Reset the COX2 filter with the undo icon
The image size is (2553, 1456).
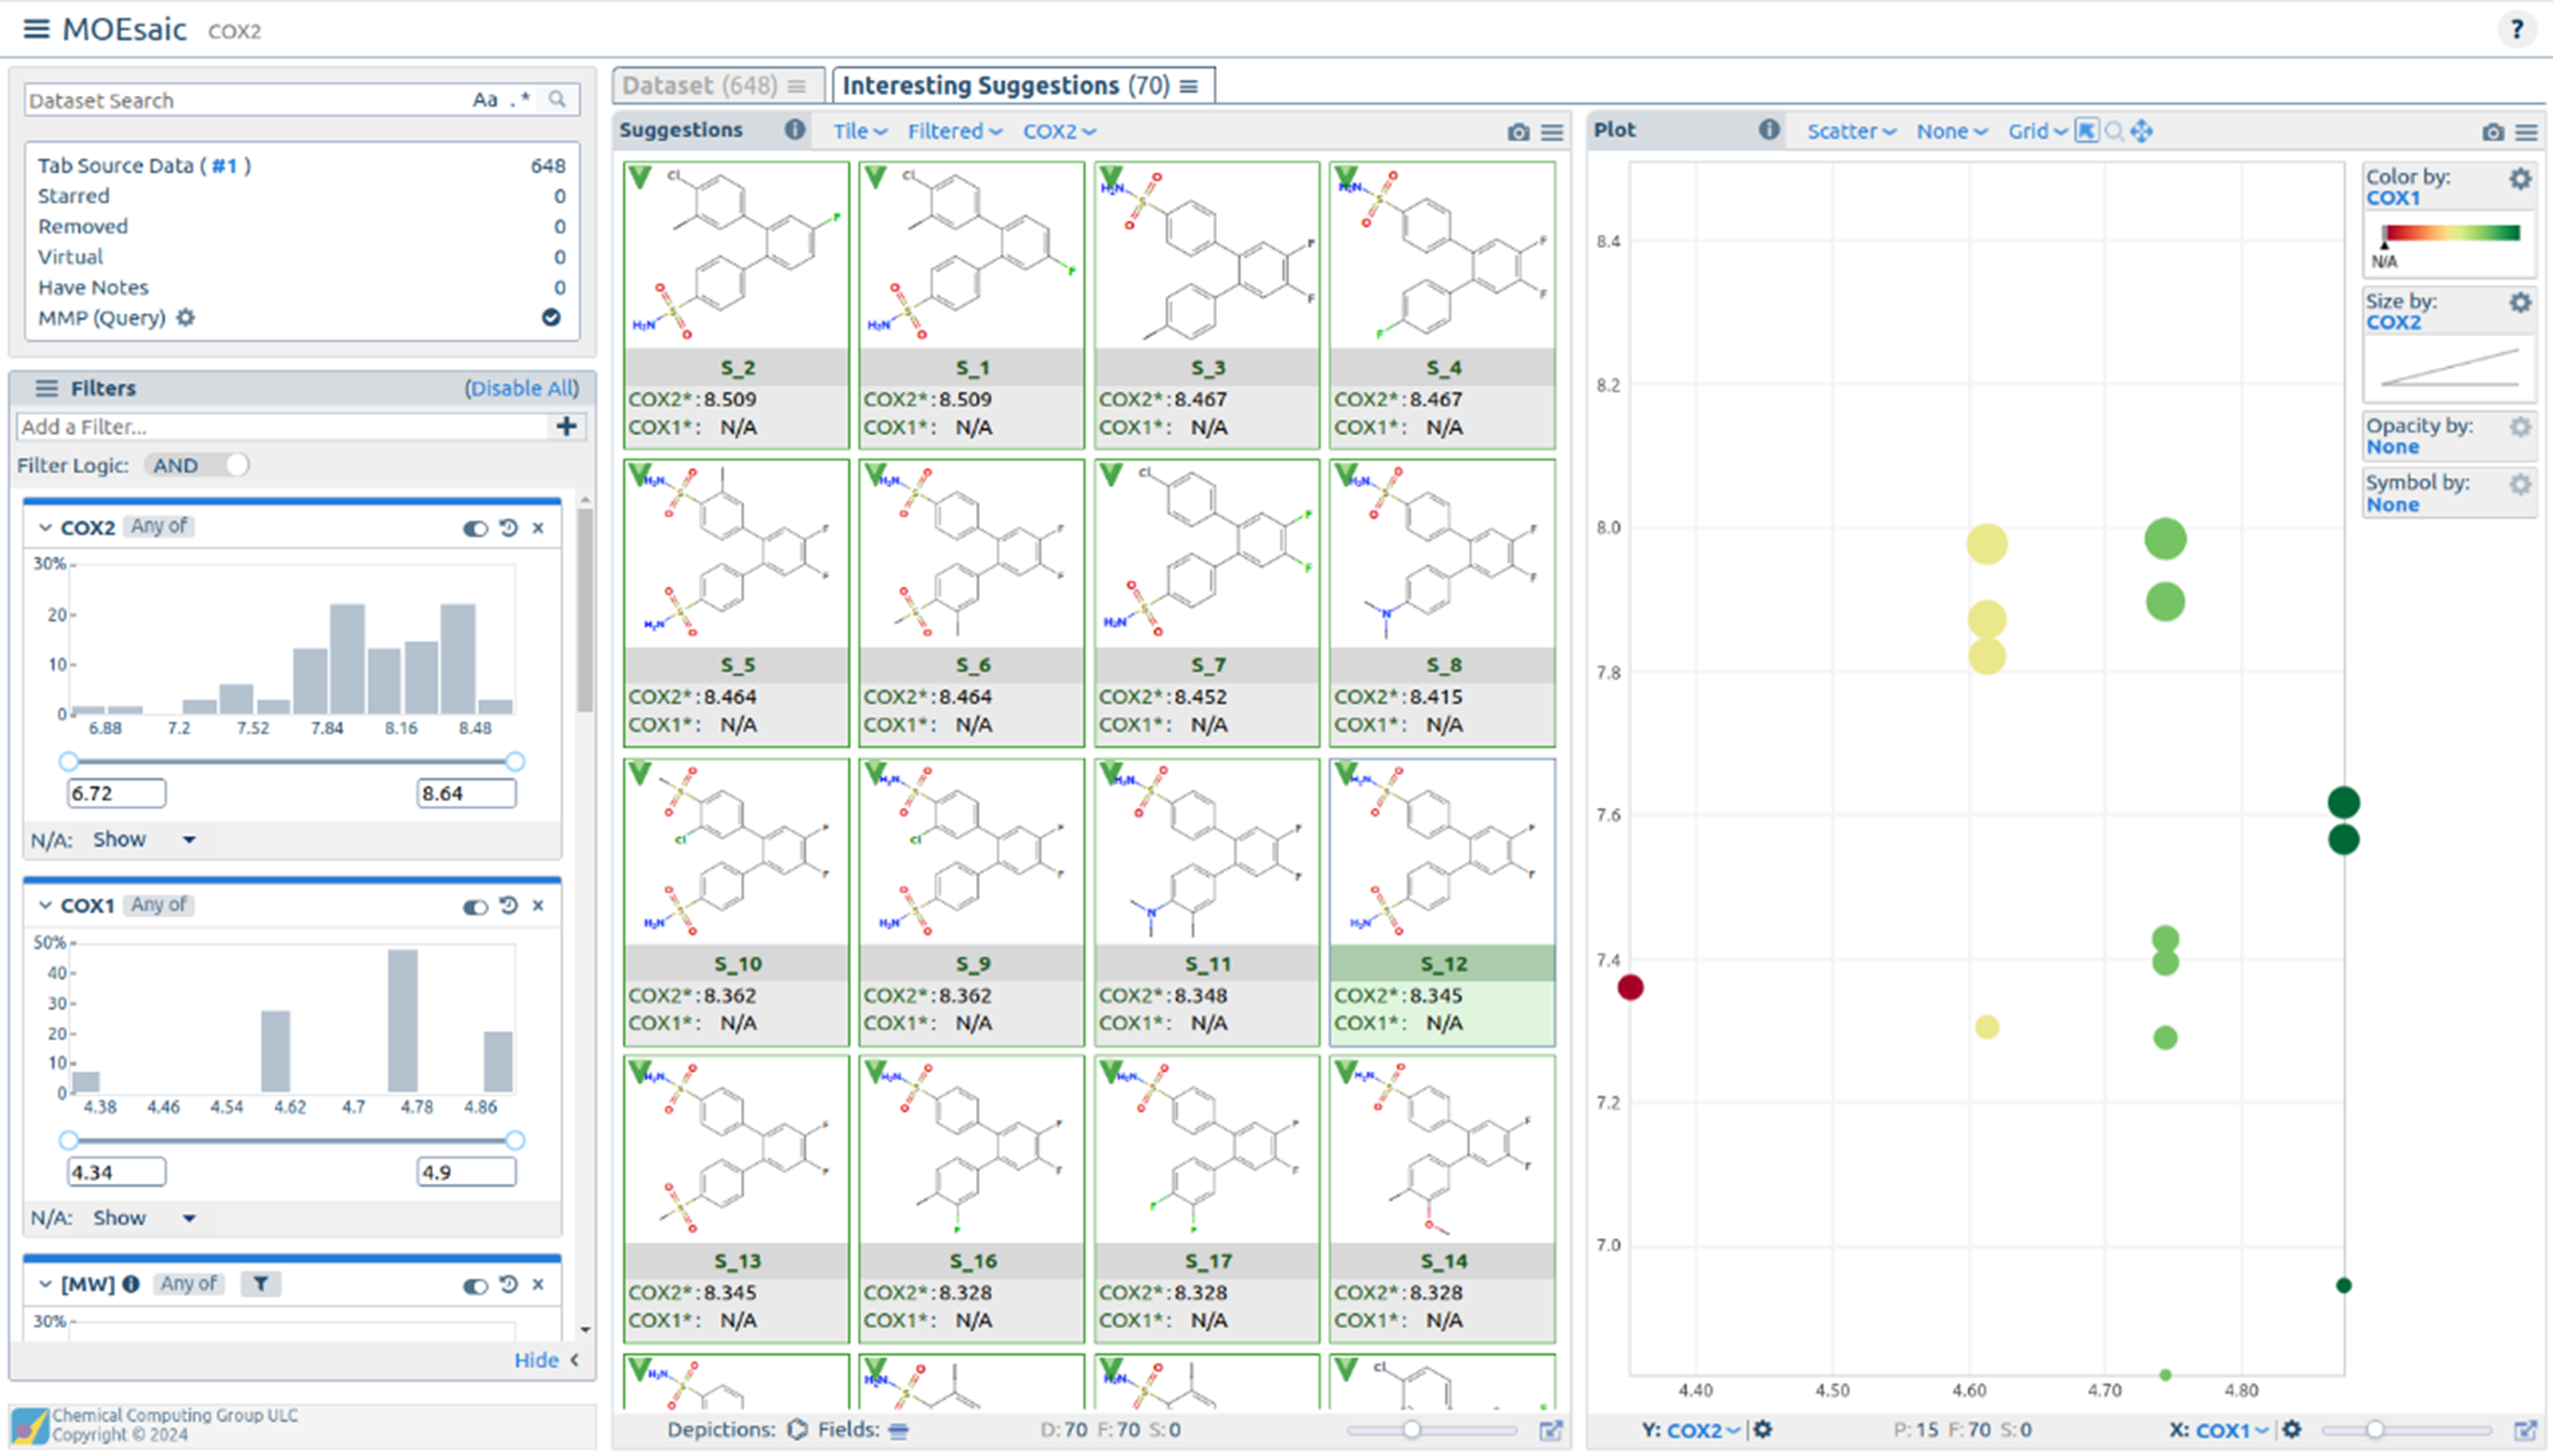(x=509, y=527)
